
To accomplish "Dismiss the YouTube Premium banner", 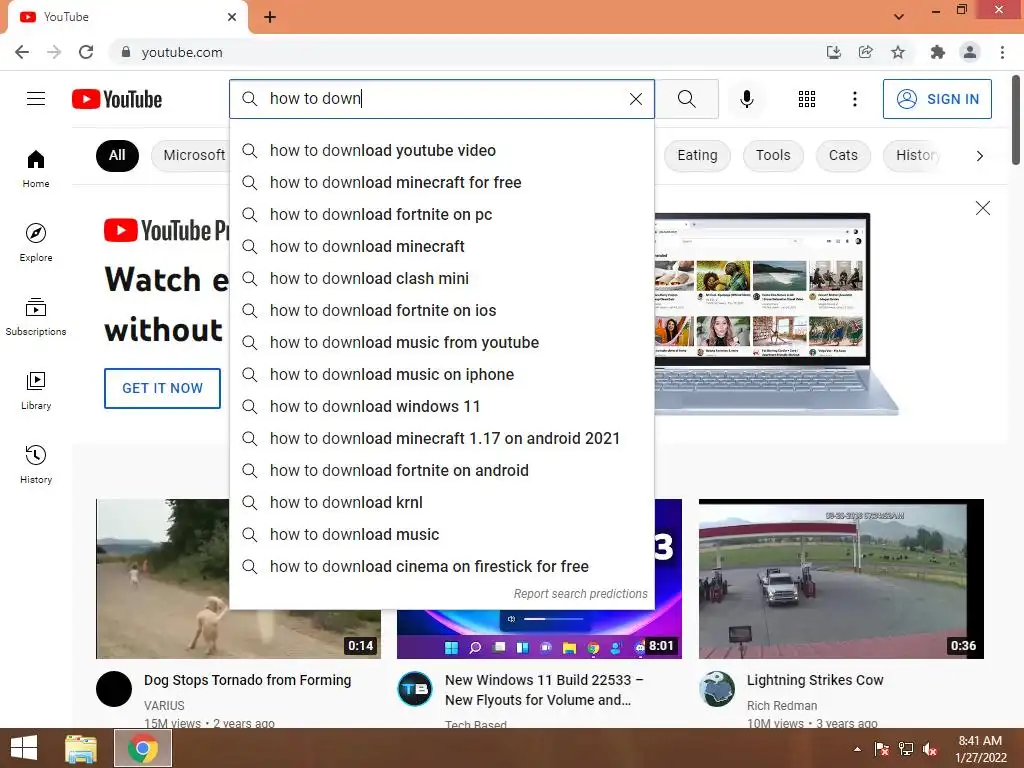I will [982, 208].
